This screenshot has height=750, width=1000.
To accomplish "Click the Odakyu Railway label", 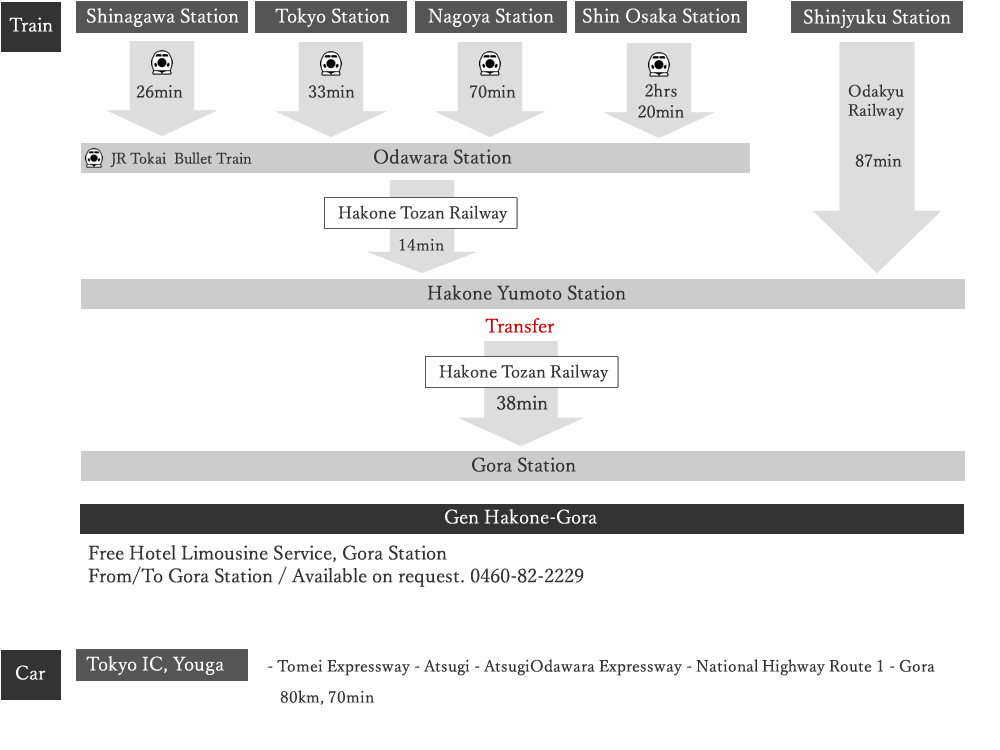I will pyautogui.click(x=876, y=101).
